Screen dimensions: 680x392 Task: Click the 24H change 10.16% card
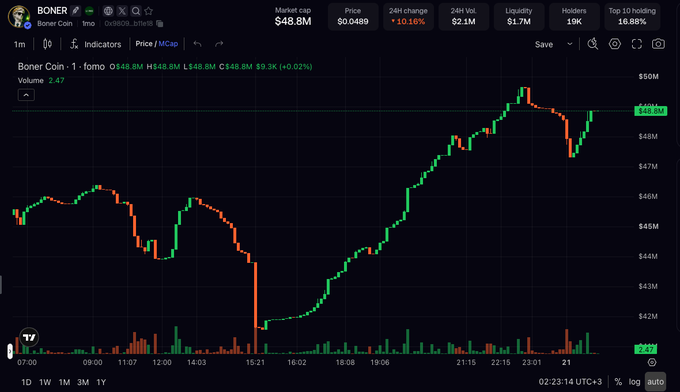(x=408, y=16)
